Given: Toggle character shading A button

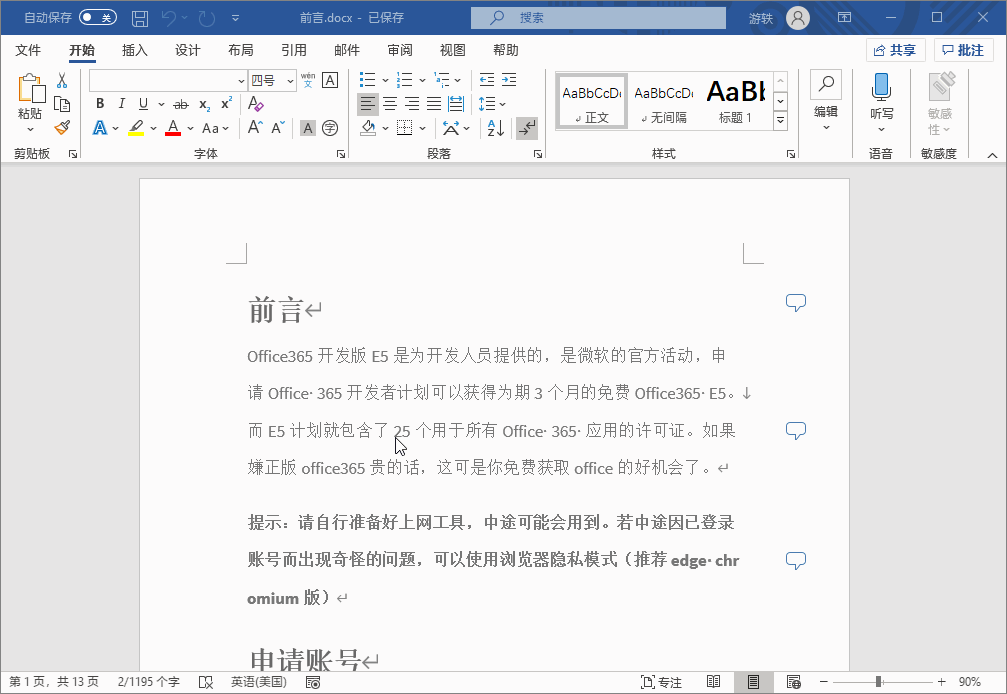Looking at the screenshot, I should [x=308, y=128].
